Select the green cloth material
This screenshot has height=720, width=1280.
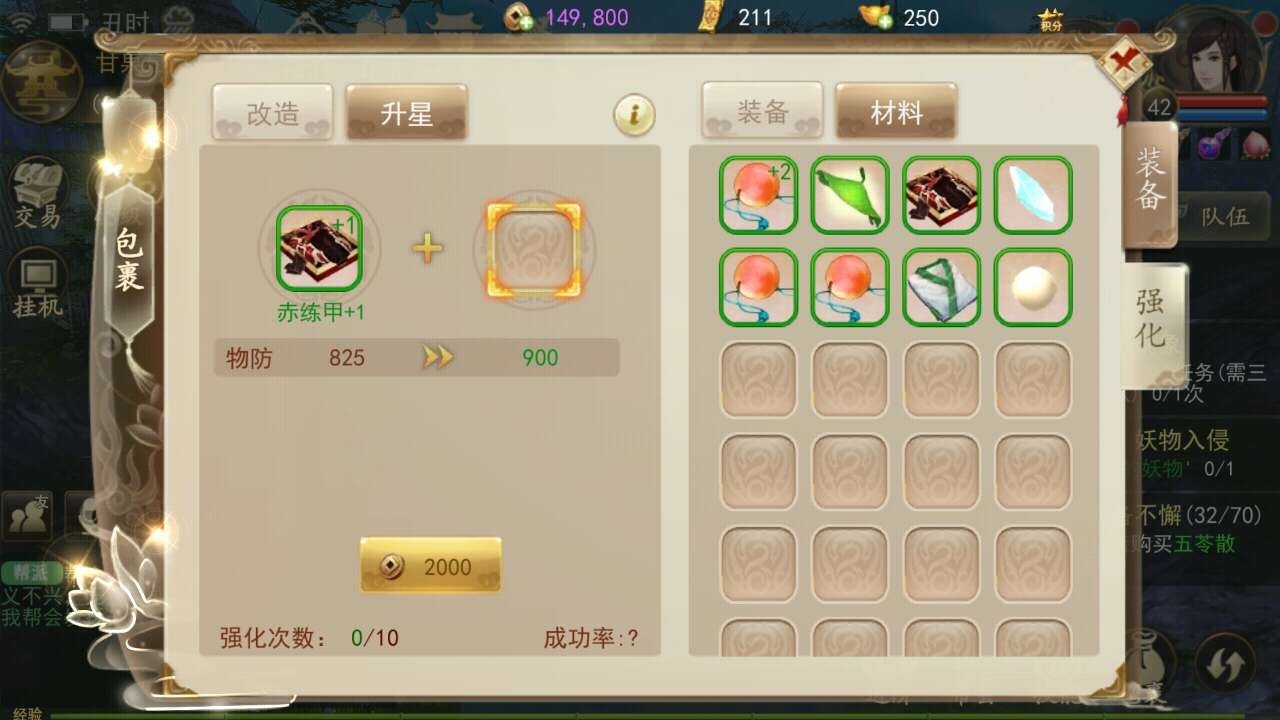(850, 195)
